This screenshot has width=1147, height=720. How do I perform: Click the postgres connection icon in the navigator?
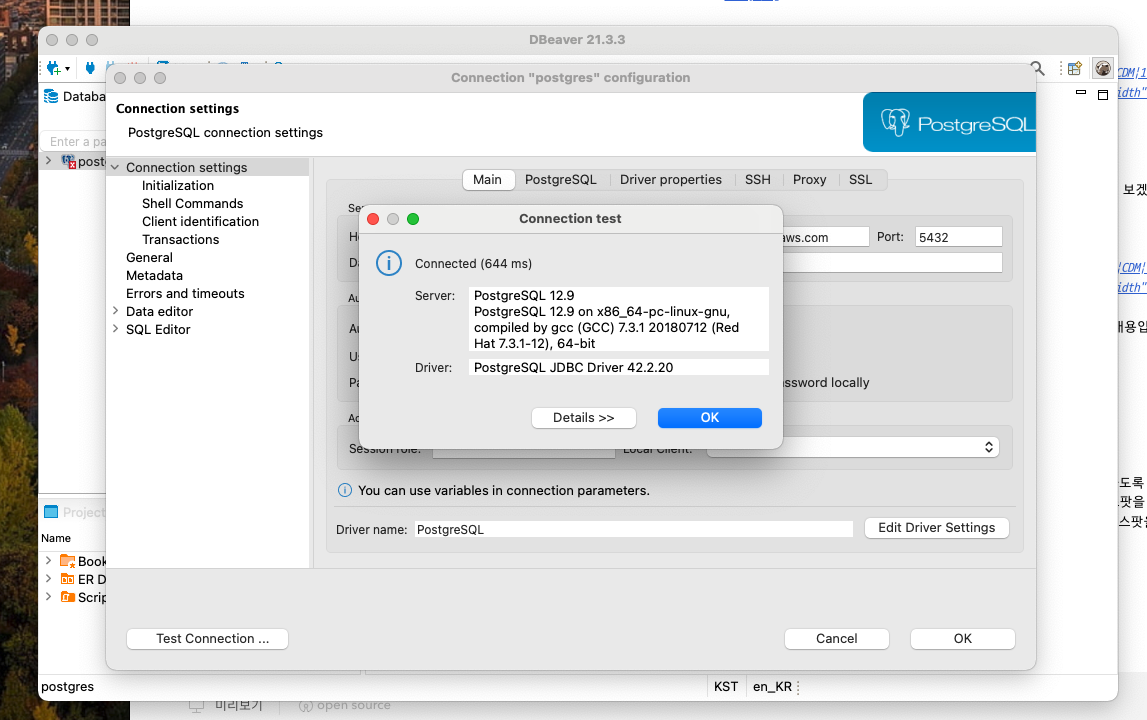pos(69,161)
